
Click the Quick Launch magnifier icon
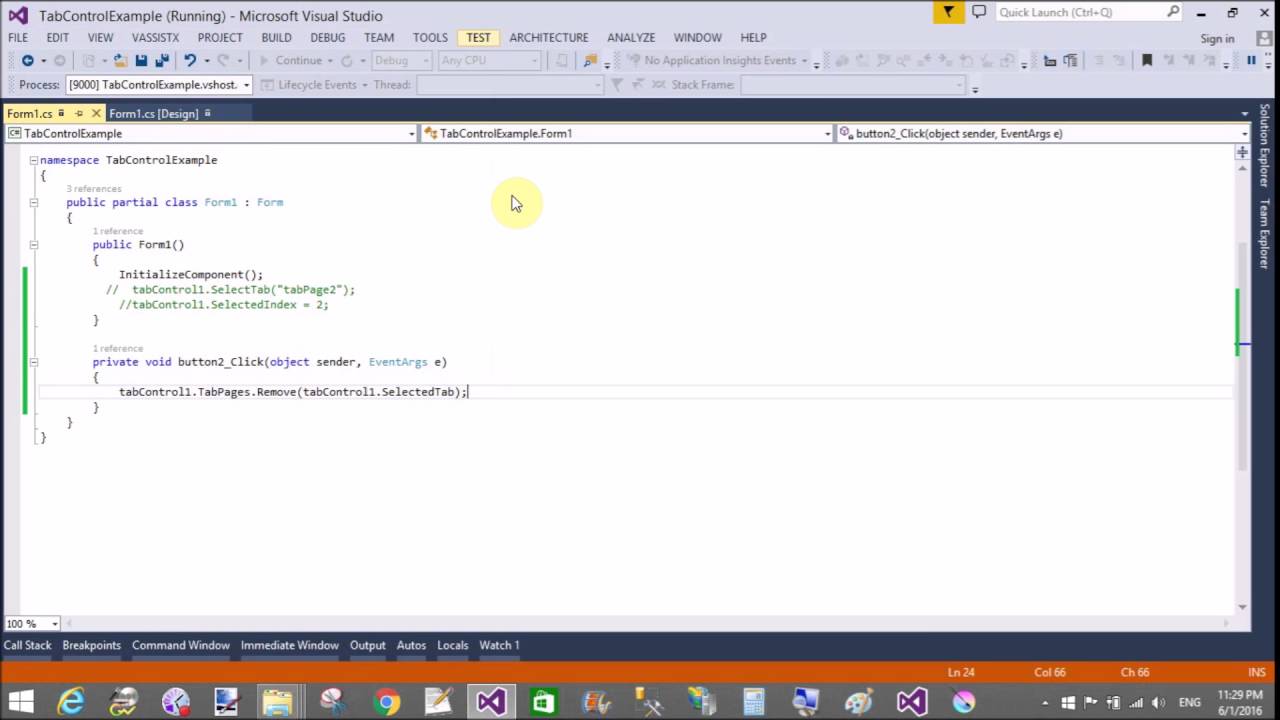coord(1173,12)
